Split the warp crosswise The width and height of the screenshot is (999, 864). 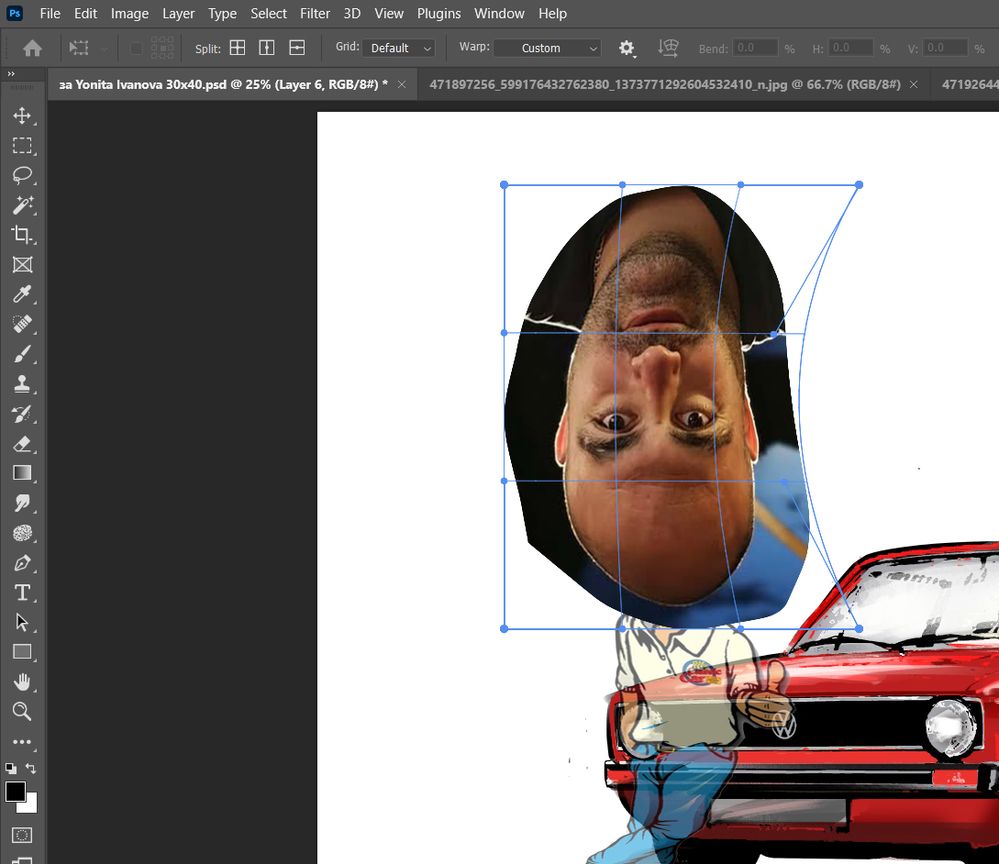click(x=237, y=48)
